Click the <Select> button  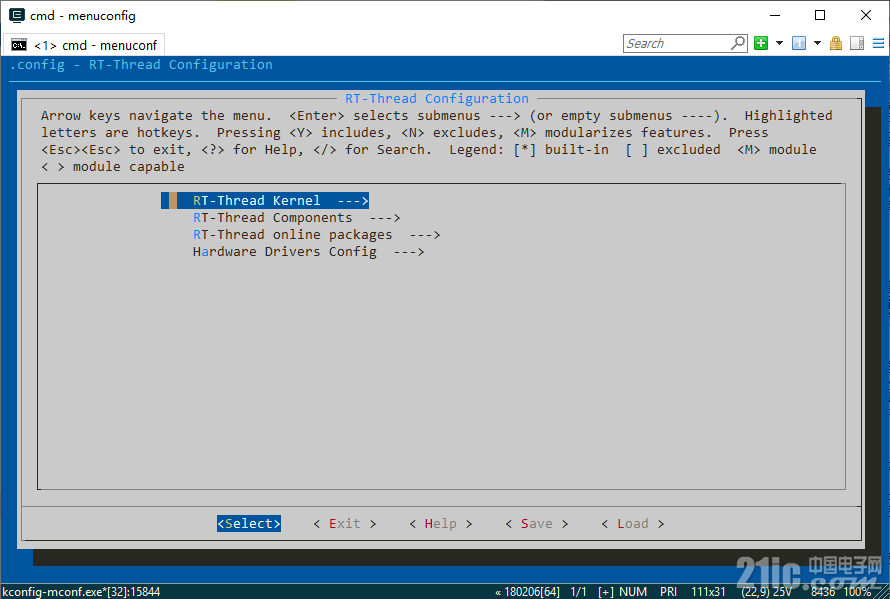249,523
